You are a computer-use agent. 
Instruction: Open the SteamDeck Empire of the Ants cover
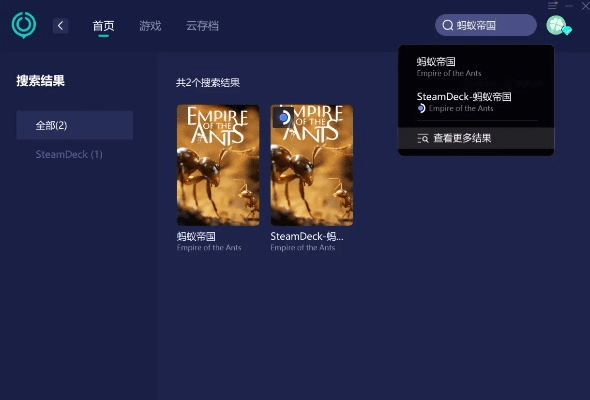tap(312, 165)
